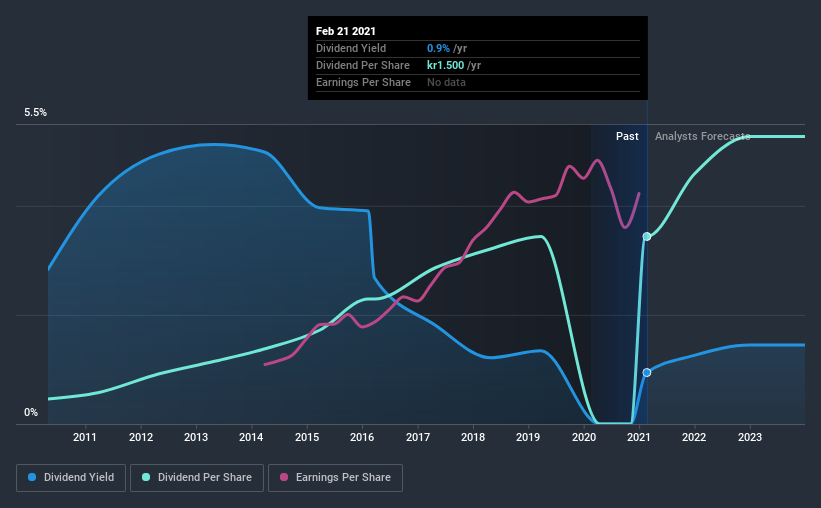Viewport: 821px width, 508px height.
Task: Click the 2016 year label on the axis
Action: (362, 437)
